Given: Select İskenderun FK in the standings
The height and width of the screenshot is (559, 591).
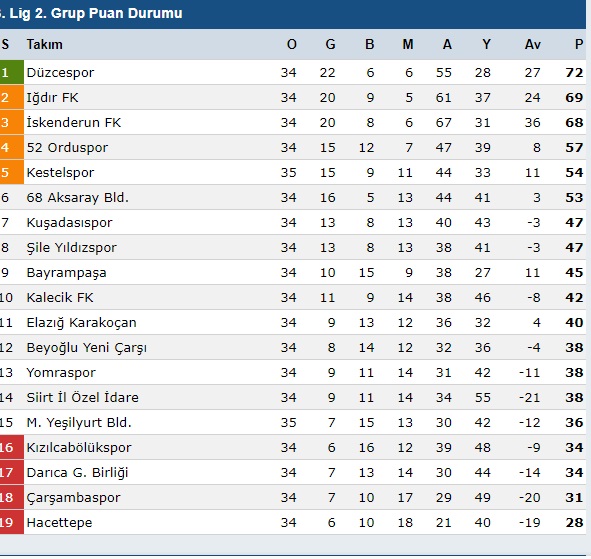Looking at the screenshot, I should coord(74,123).
